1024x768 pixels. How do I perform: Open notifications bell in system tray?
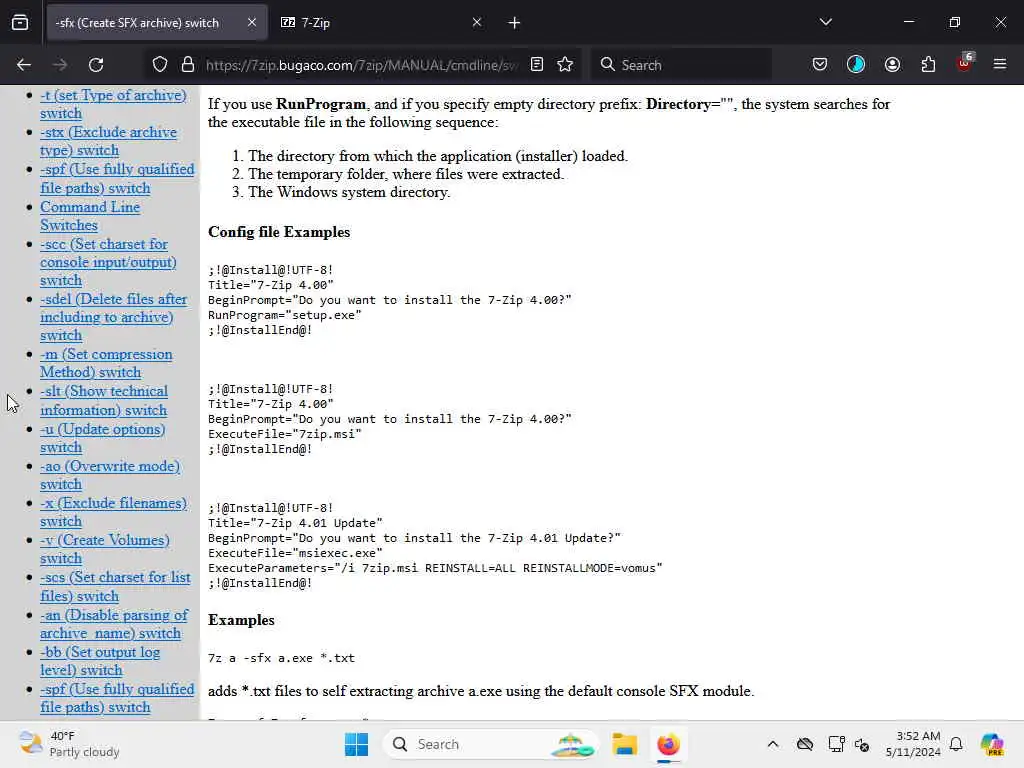956,744
